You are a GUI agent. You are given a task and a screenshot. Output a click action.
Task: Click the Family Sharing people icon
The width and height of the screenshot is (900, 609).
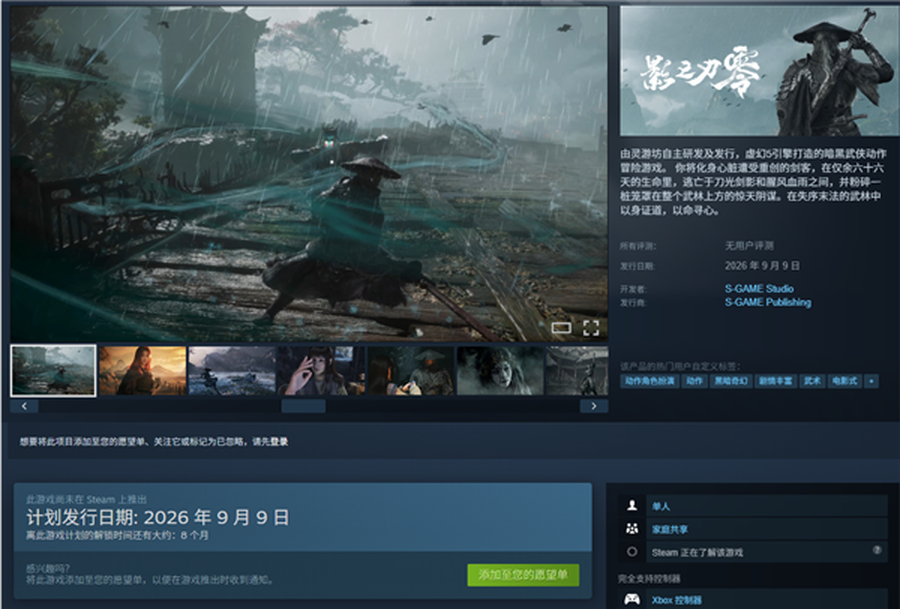pyautogui.click(x=631, y=529)
